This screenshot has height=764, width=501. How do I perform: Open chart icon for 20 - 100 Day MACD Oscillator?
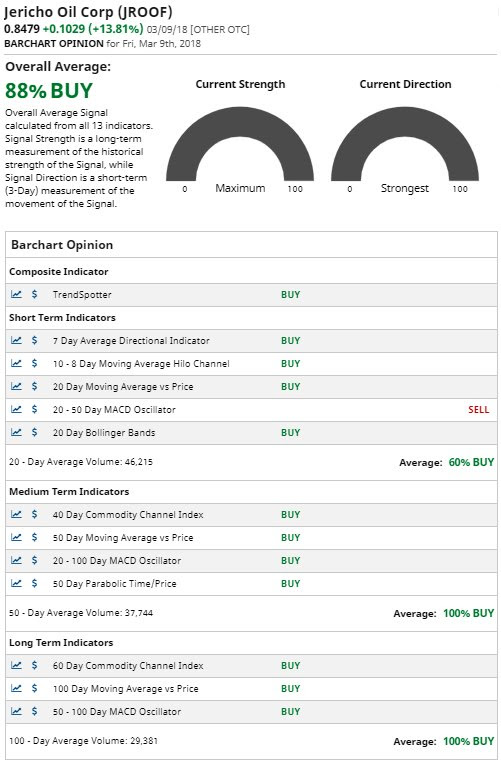[17, 560]
